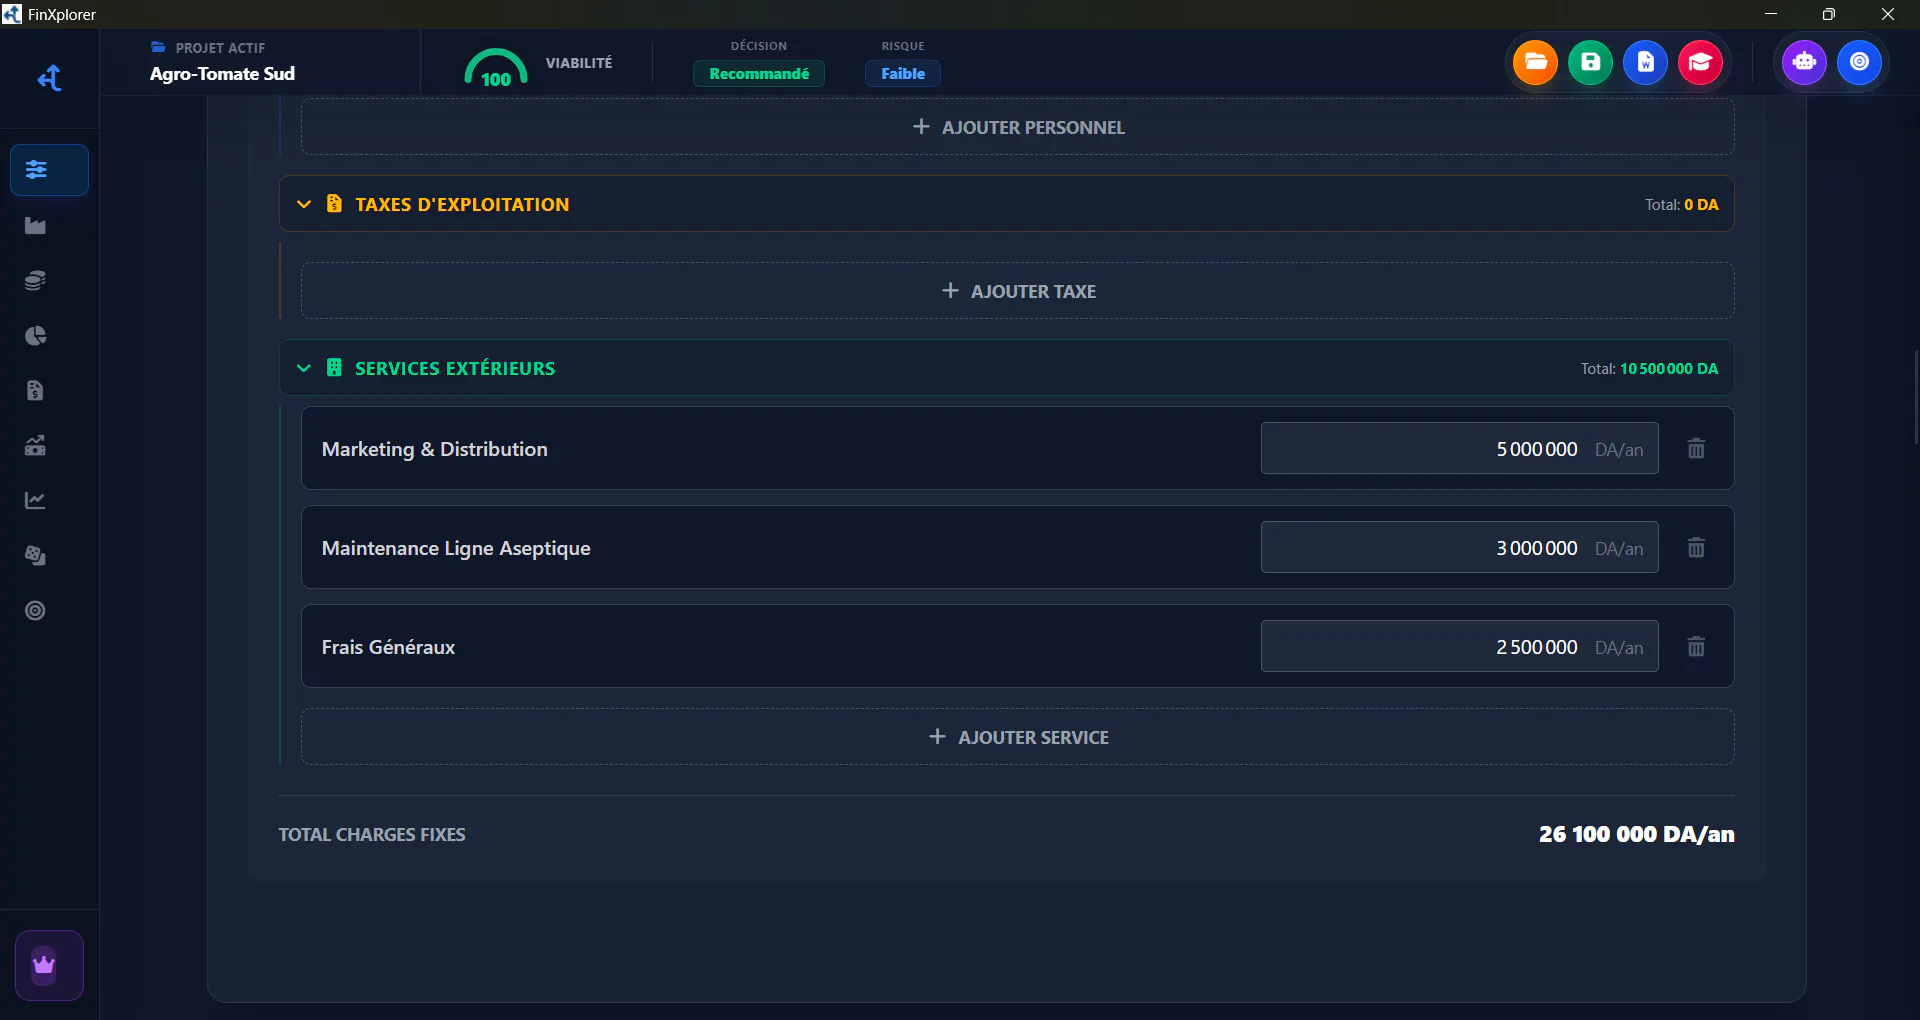
Task: Click the FinXplorer logo in sidebar
Action: [x=49, y=78]
